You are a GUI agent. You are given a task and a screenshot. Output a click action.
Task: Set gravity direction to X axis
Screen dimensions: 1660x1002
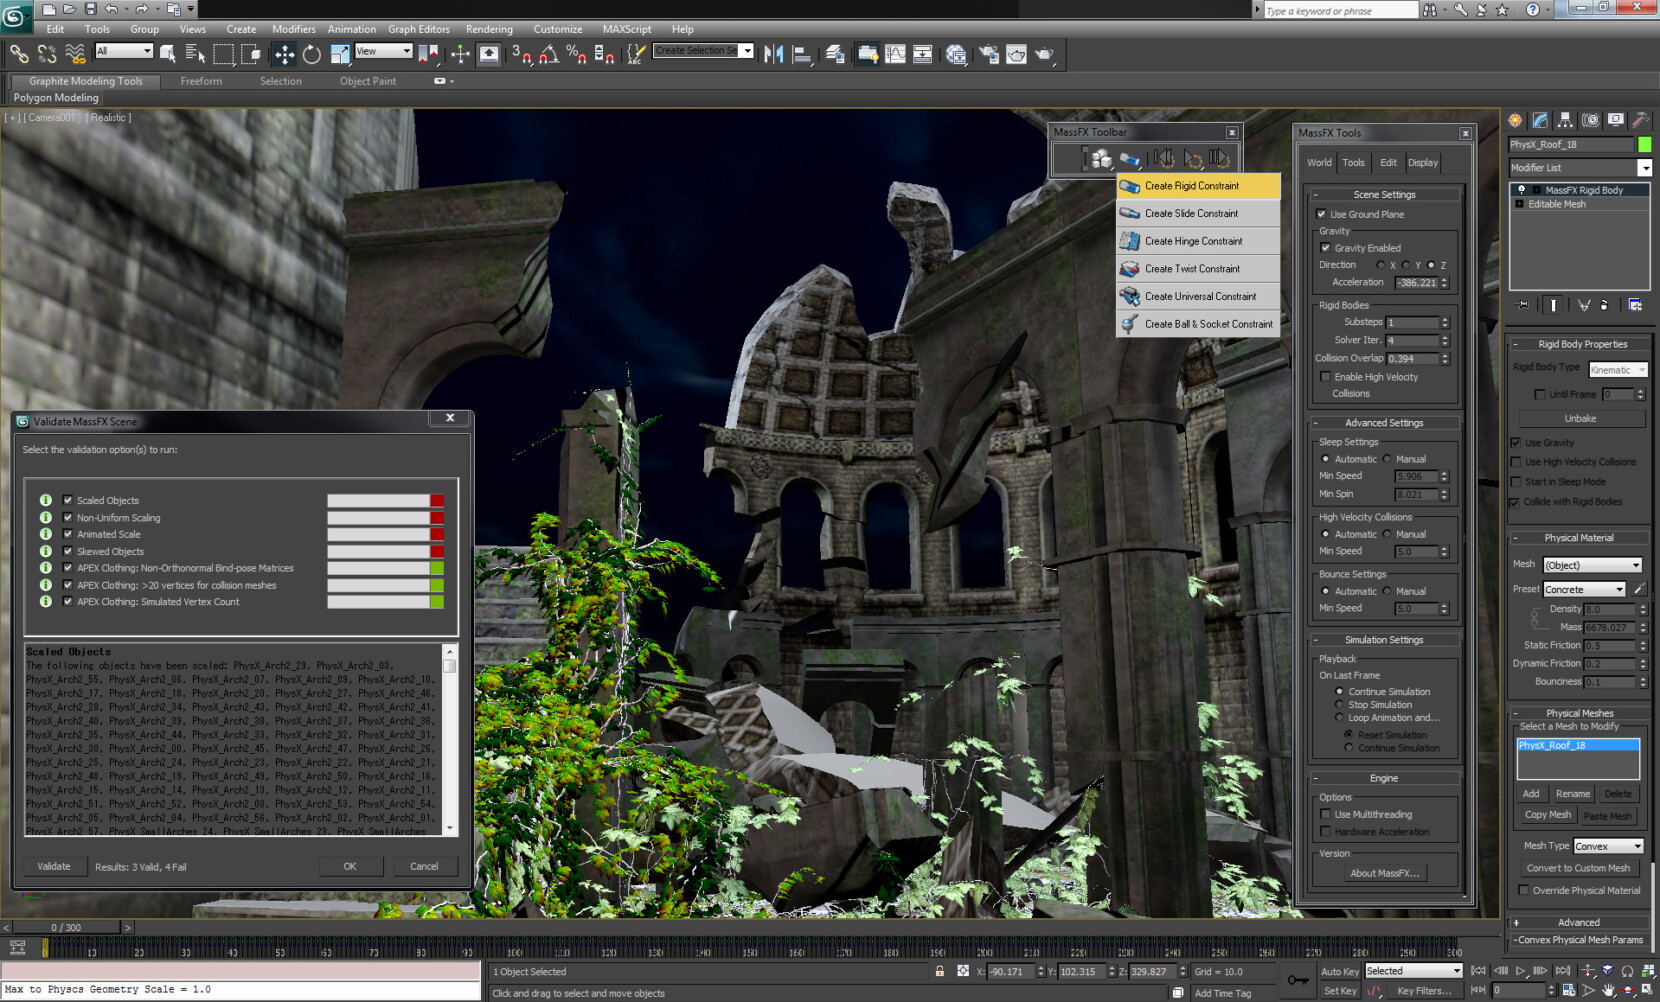pos(1381,265)
